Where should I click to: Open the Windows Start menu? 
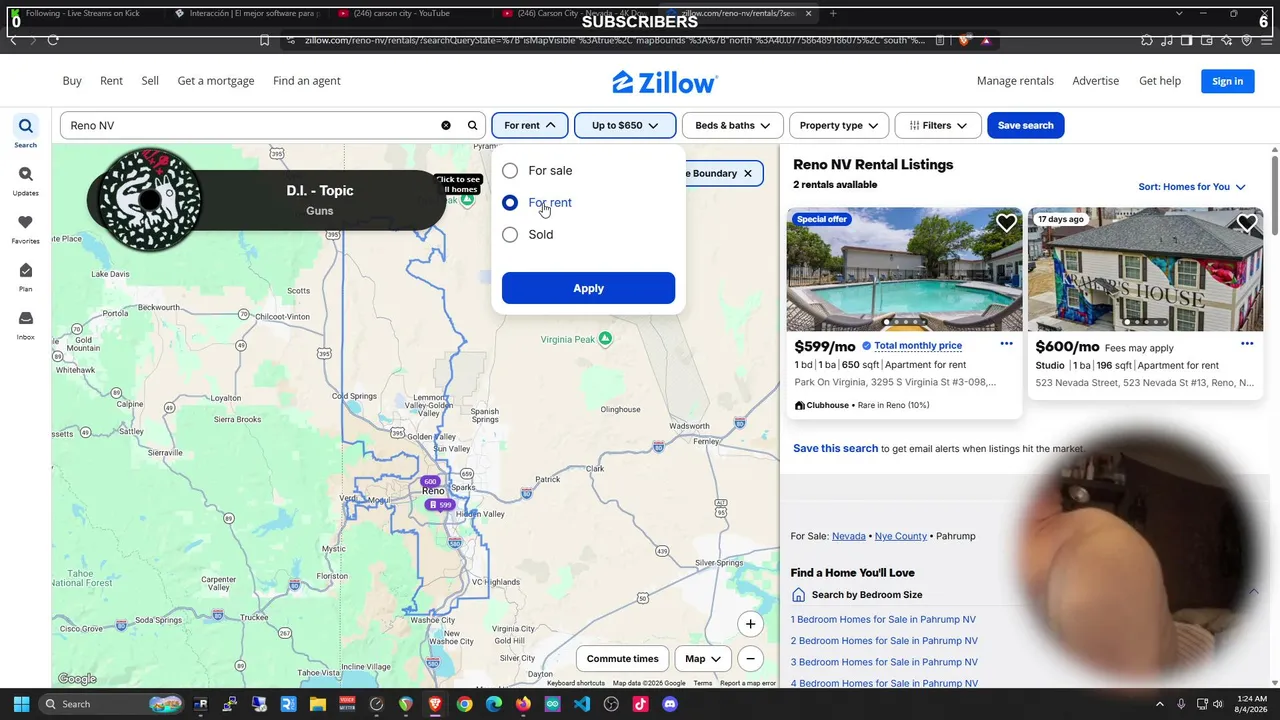coord(21,704)
